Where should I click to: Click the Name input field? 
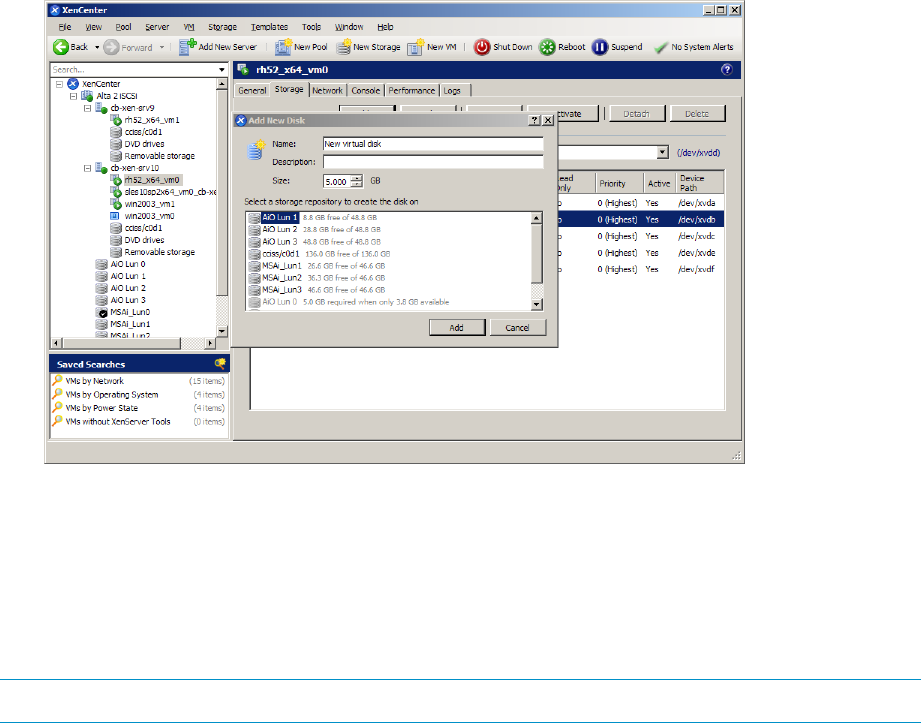(433, 144)
